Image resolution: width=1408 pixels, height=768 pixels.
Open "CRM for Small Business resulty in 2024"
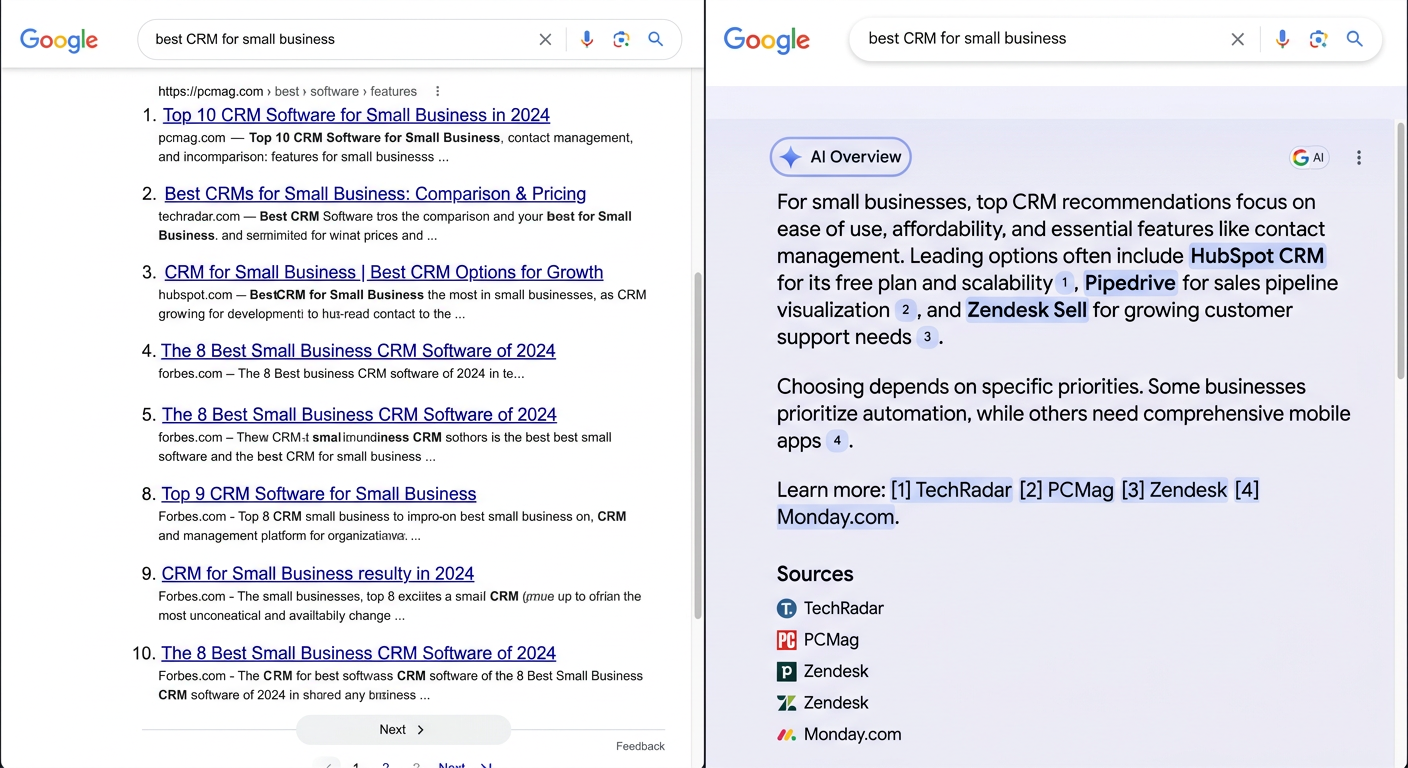pyautogui.click(x=318, y=574)
